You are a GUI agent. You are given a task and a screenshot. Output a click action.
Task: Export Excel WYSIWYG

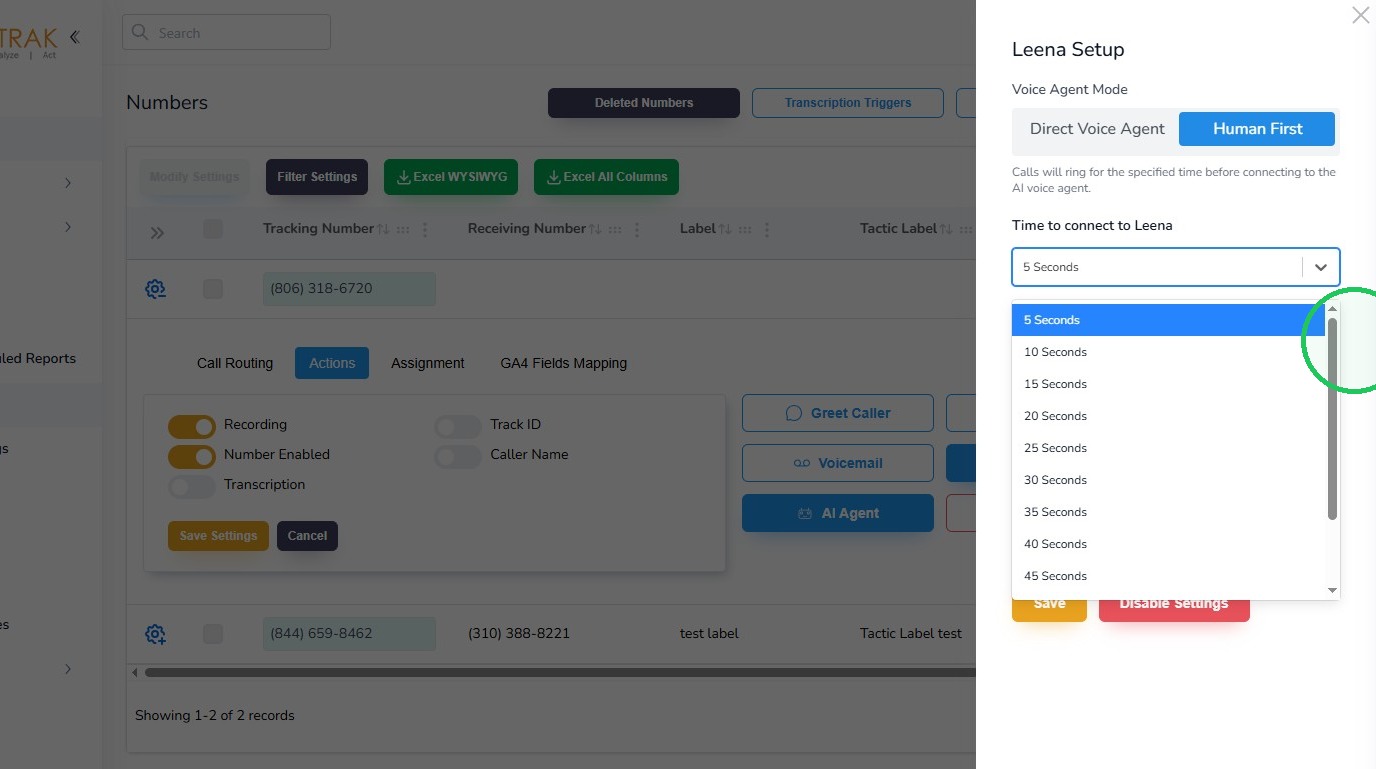pos(452,177)
